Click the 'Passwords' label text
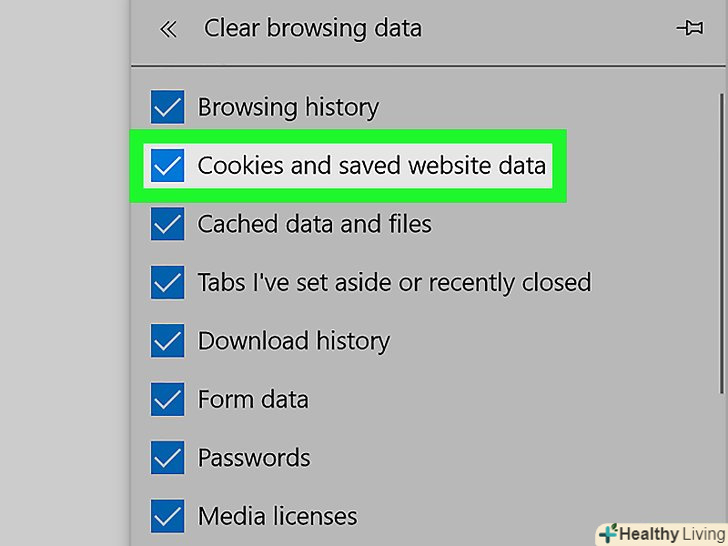 [x=254, y=458]
